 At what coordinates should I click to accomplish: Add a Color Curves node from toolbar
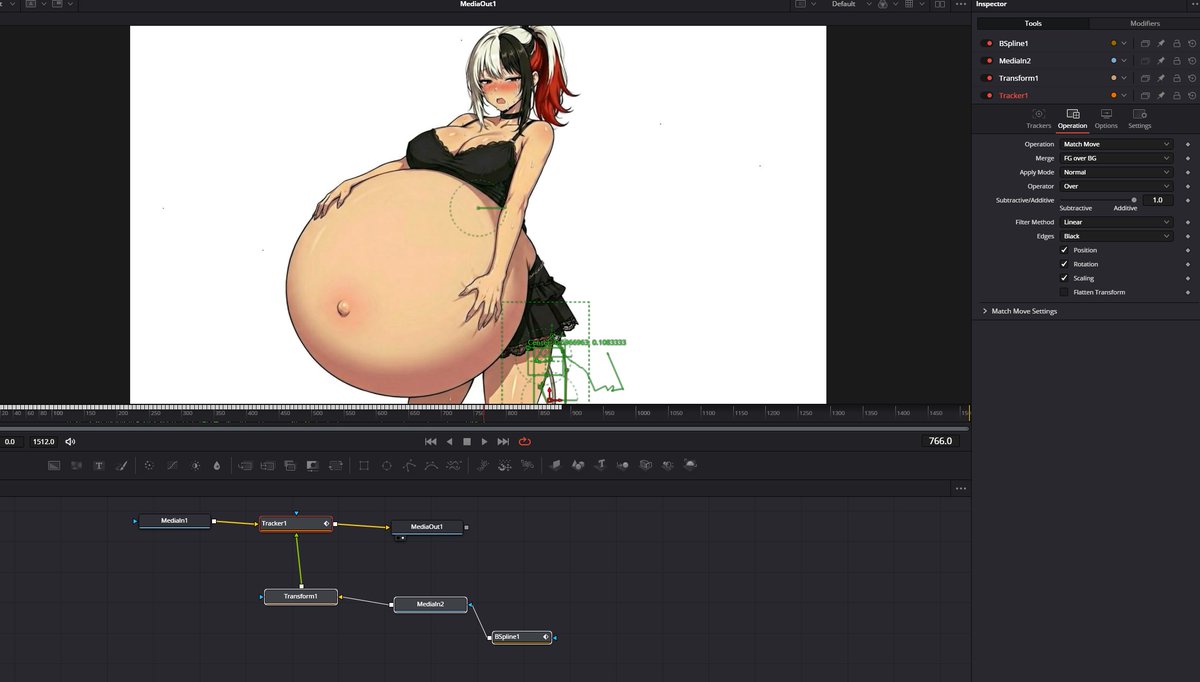coord(171,465)
